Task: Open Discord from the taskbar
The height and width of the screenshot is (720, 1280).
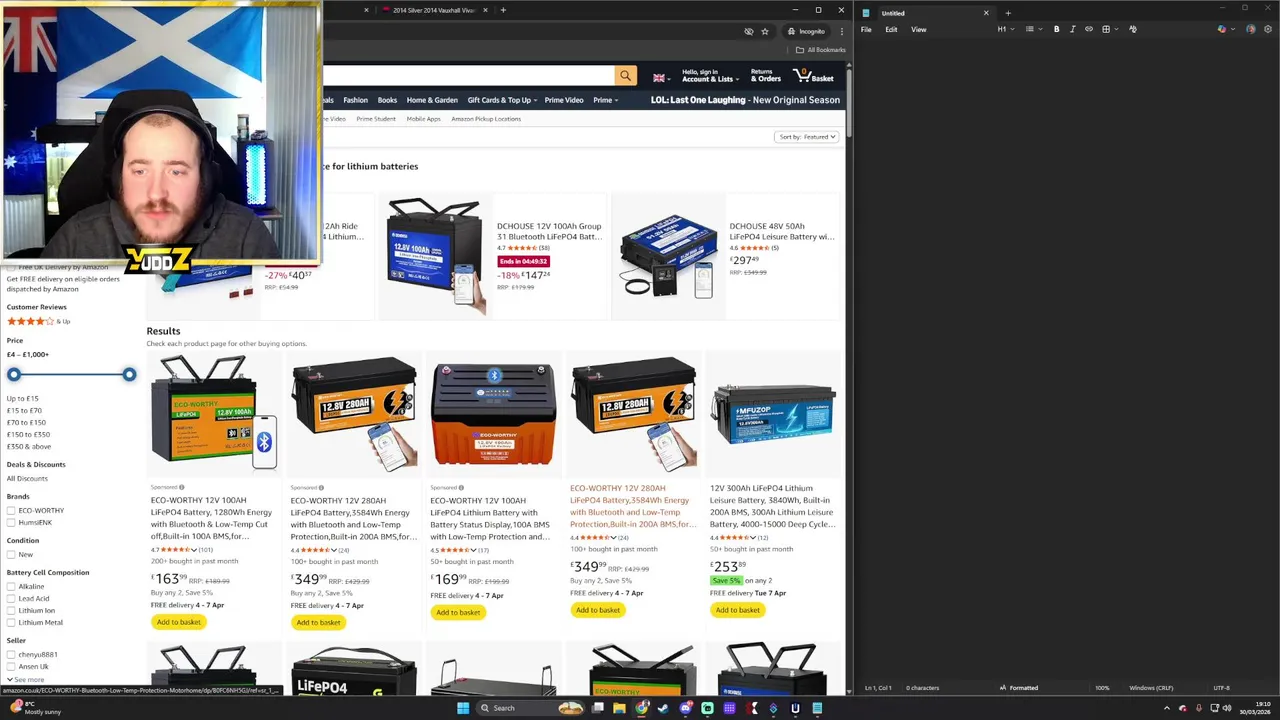Action: click(x=685, y=708)
